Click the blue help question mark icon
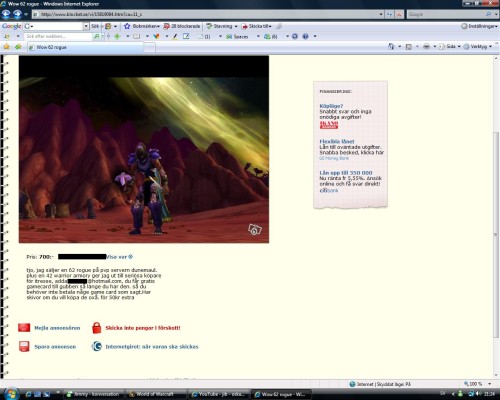 click(305, 36)
